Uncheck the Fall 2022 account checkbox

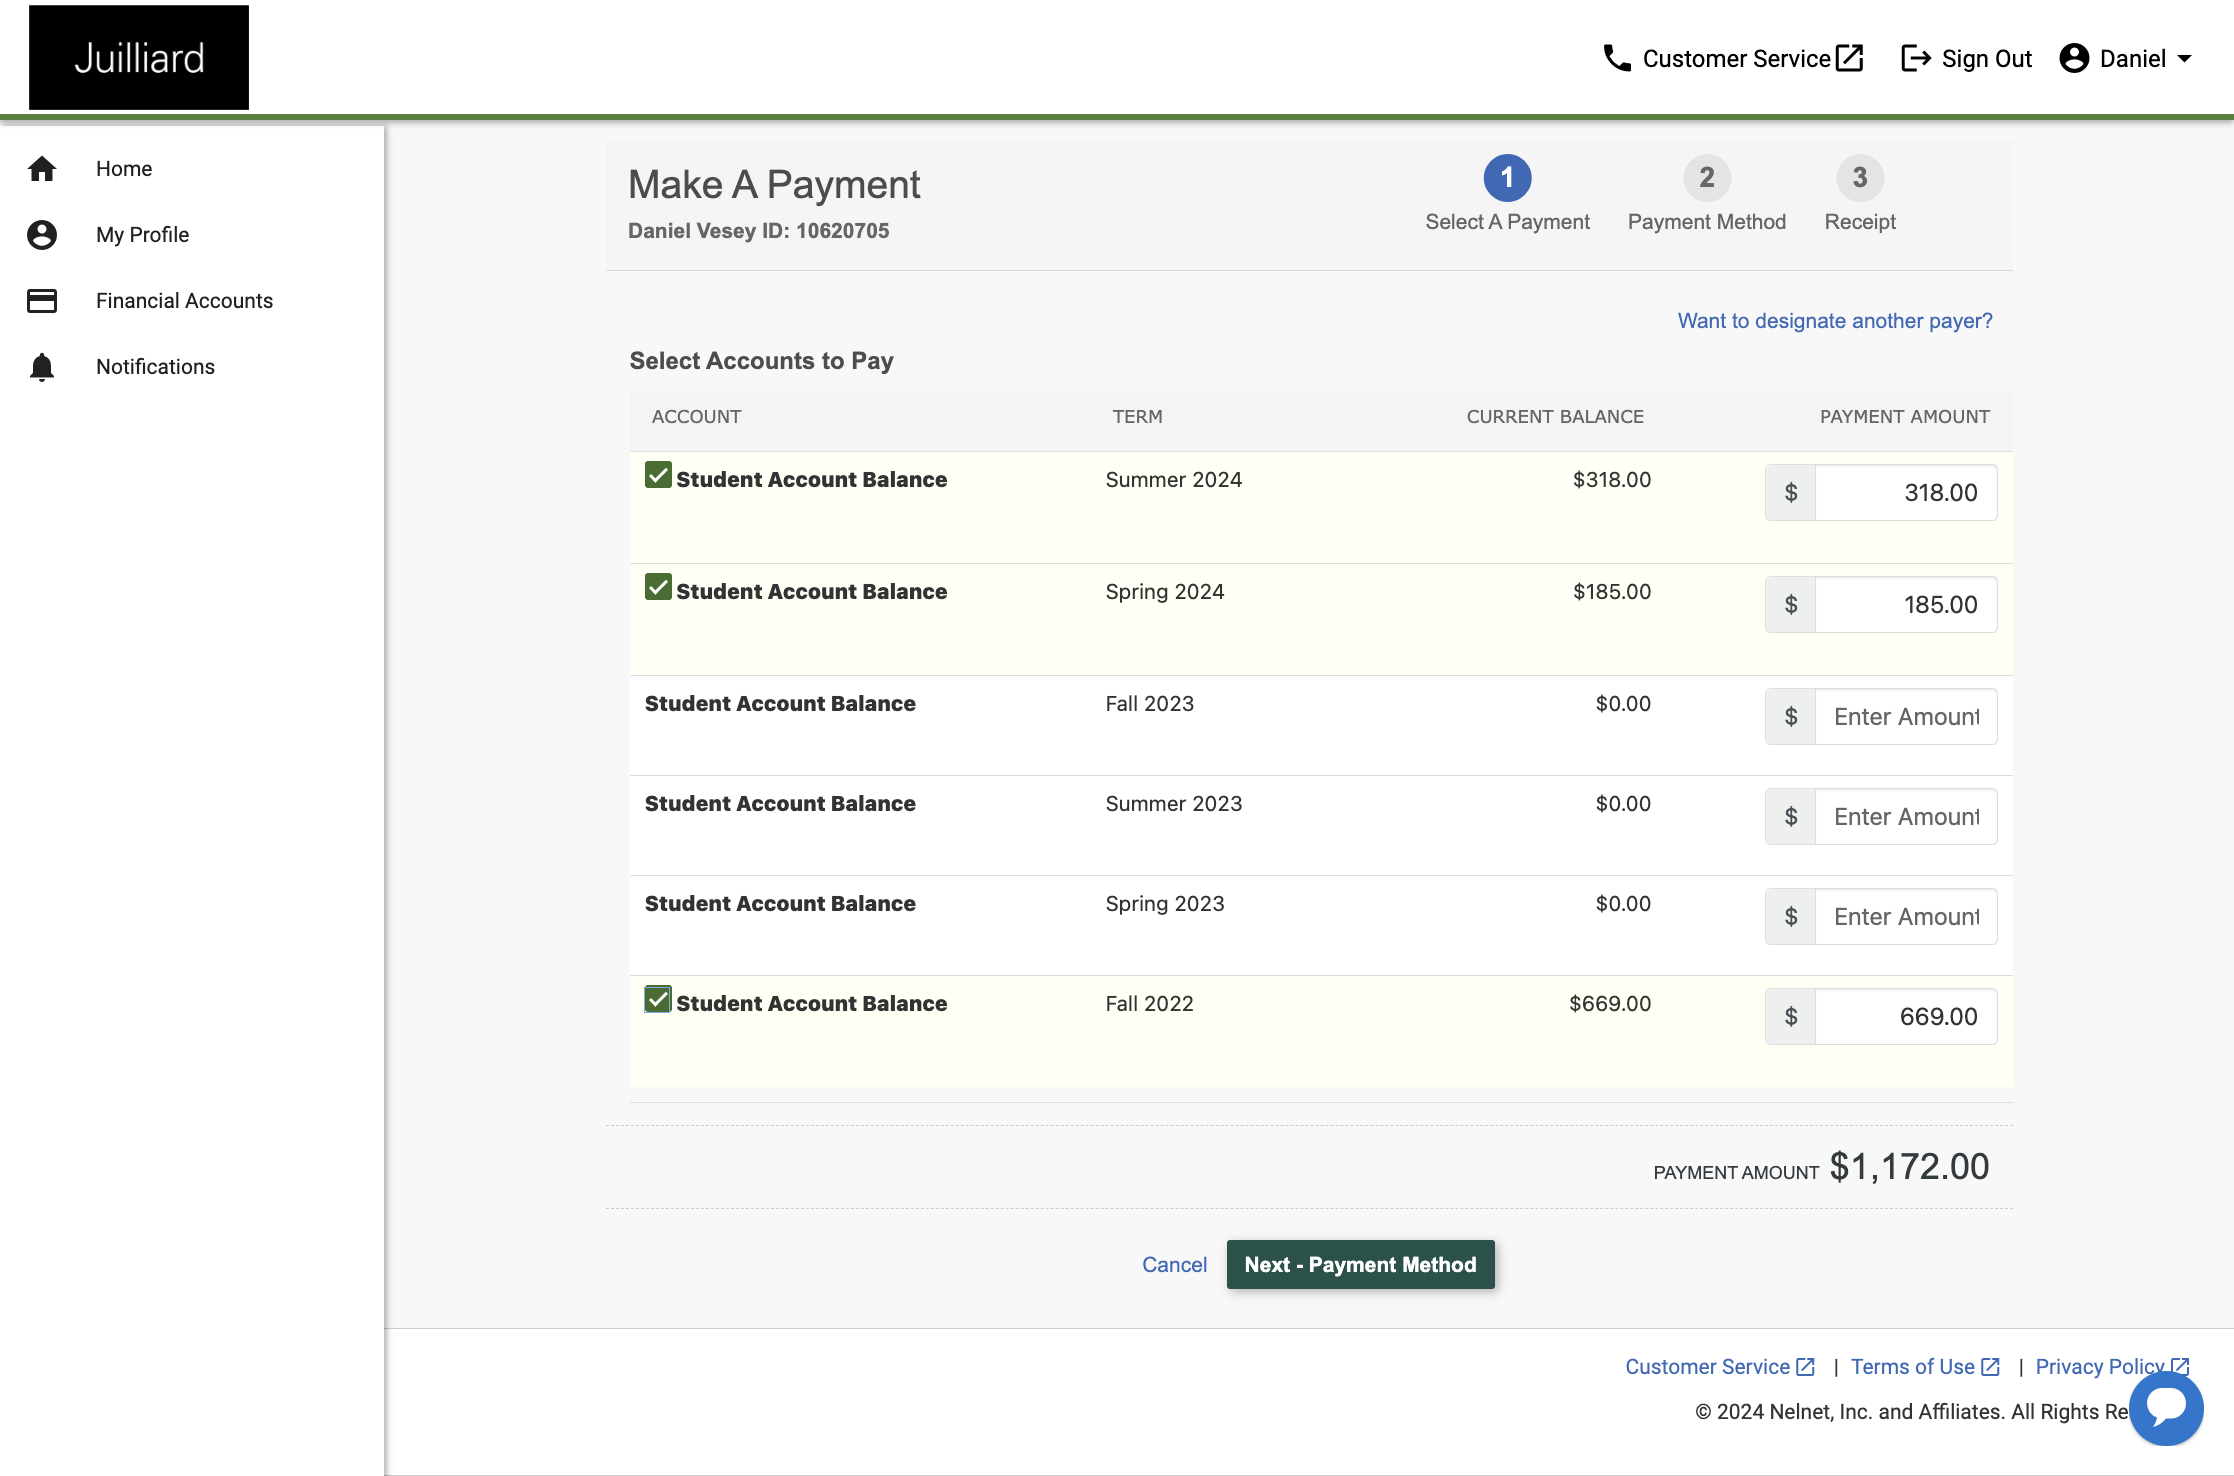coord(658,999)
